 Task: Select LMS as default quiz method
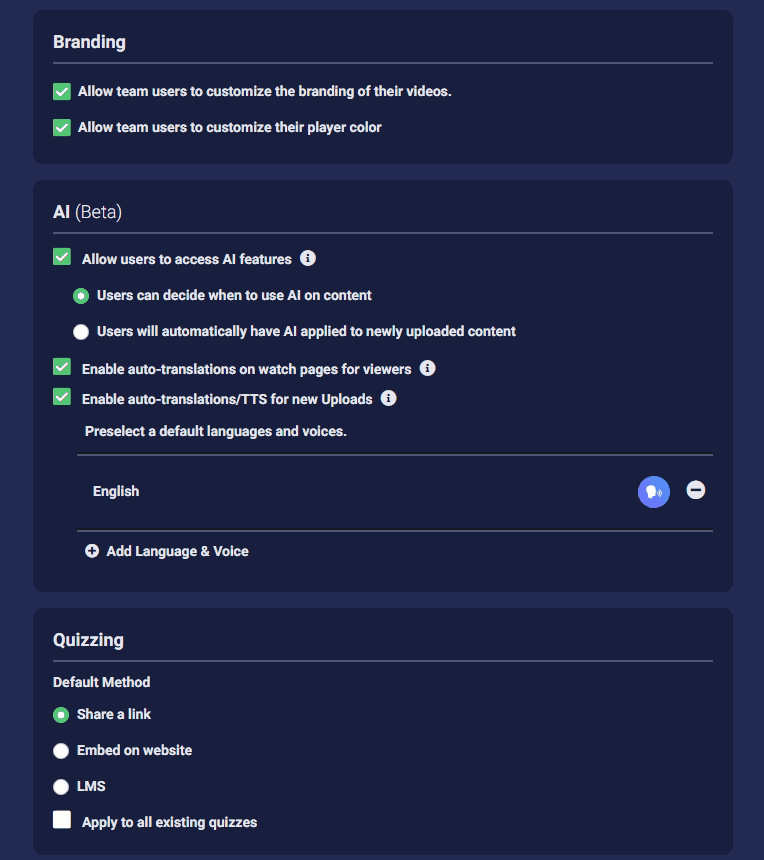(x=61, y=787)
